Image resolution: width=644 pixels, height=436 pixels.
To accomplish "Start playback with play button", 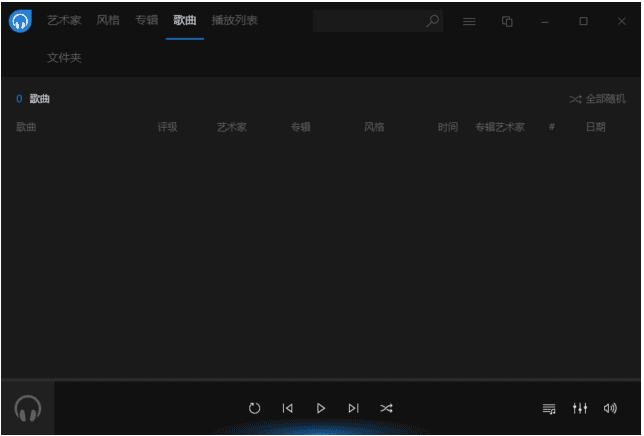I will (321, 408).
